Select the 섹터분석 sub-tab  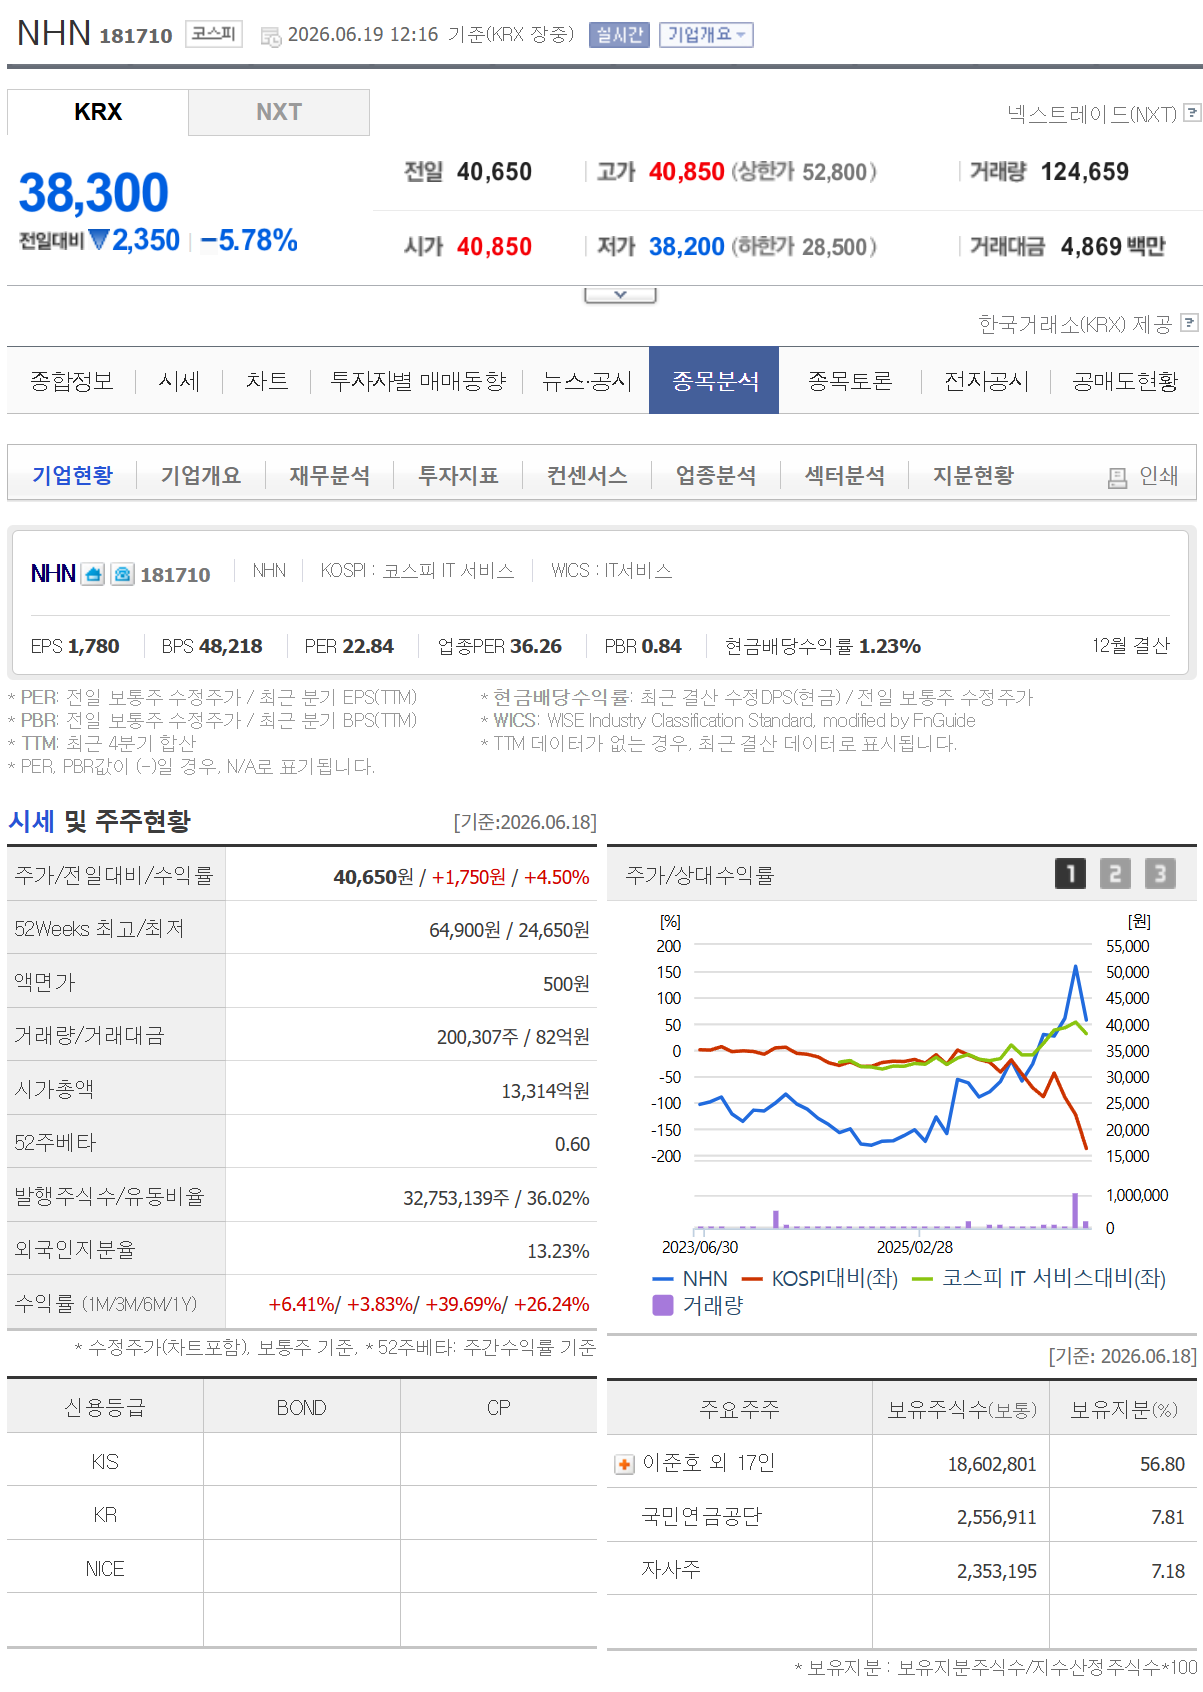coord(845,475)
